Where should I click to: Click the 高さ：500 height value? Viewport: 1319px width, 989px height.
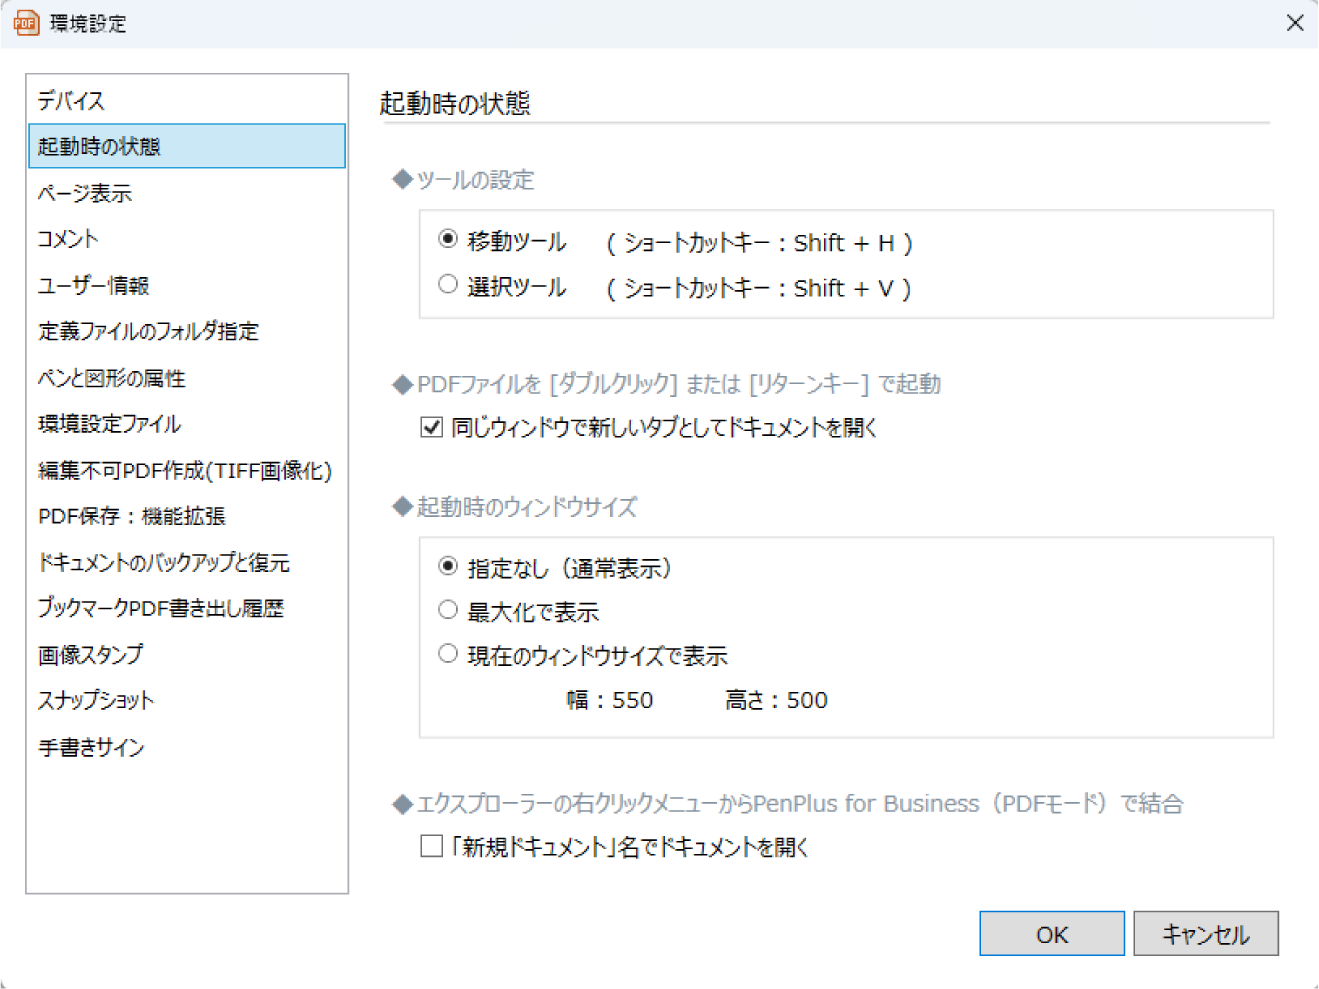coord(776,700)
